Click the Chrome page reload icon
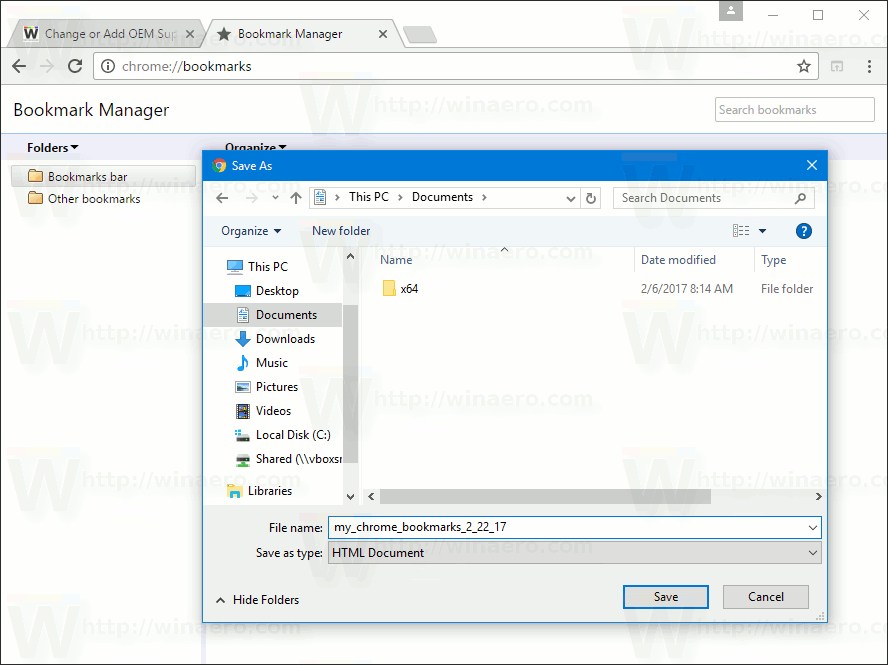 [x=74, y=66]
